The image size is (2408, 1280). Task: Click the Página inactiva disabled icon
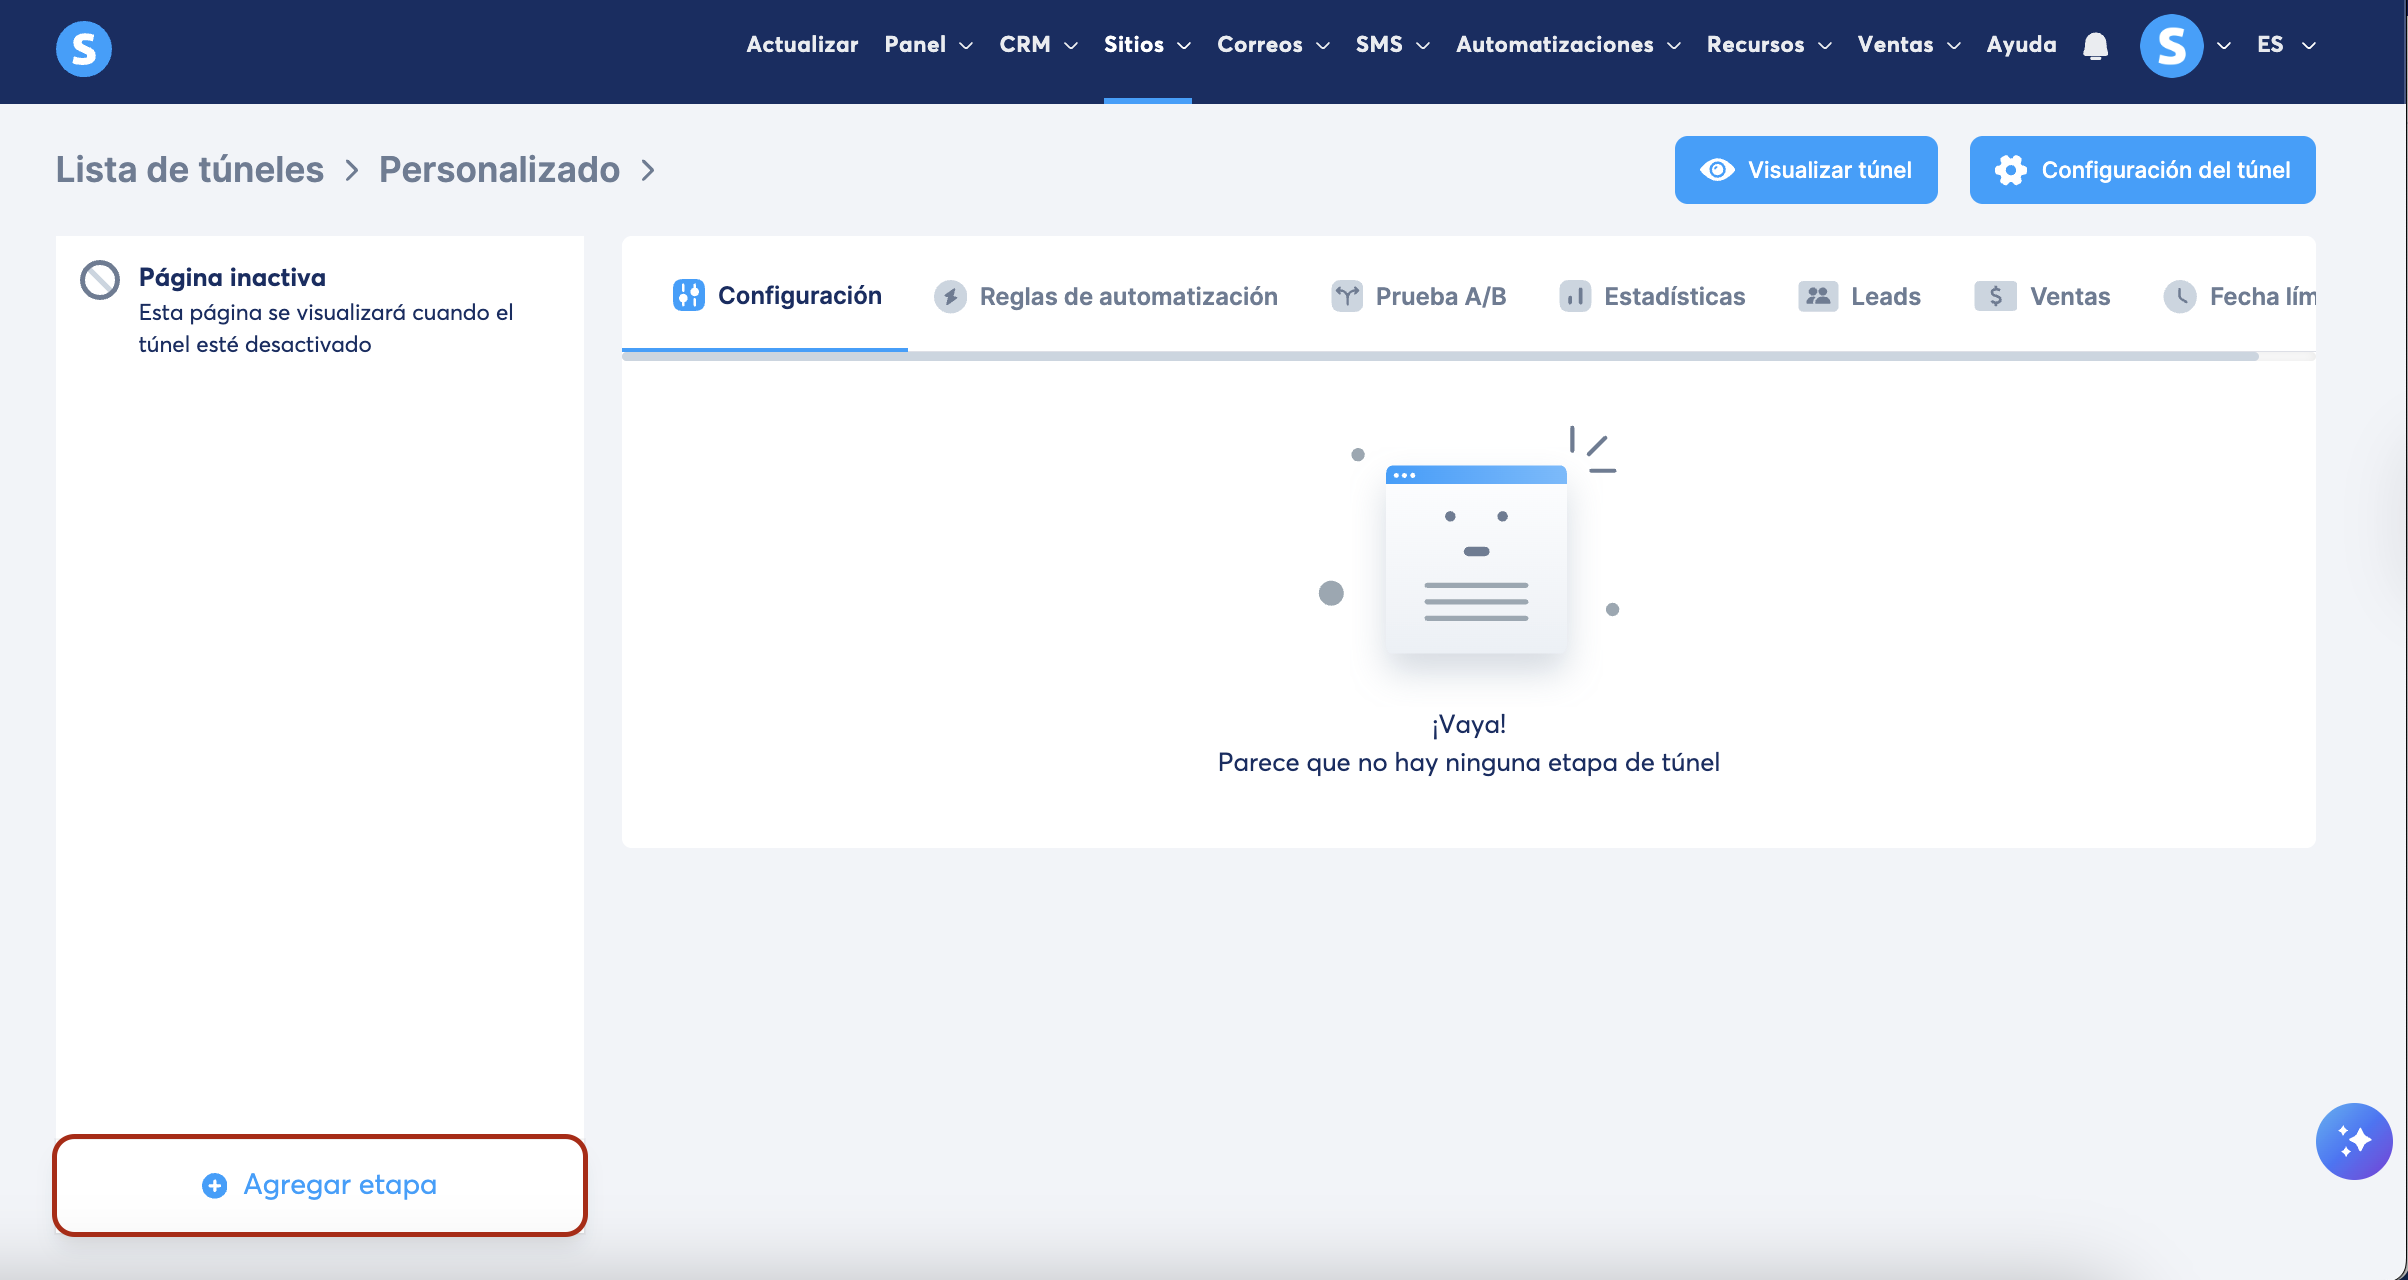[100, 280]
